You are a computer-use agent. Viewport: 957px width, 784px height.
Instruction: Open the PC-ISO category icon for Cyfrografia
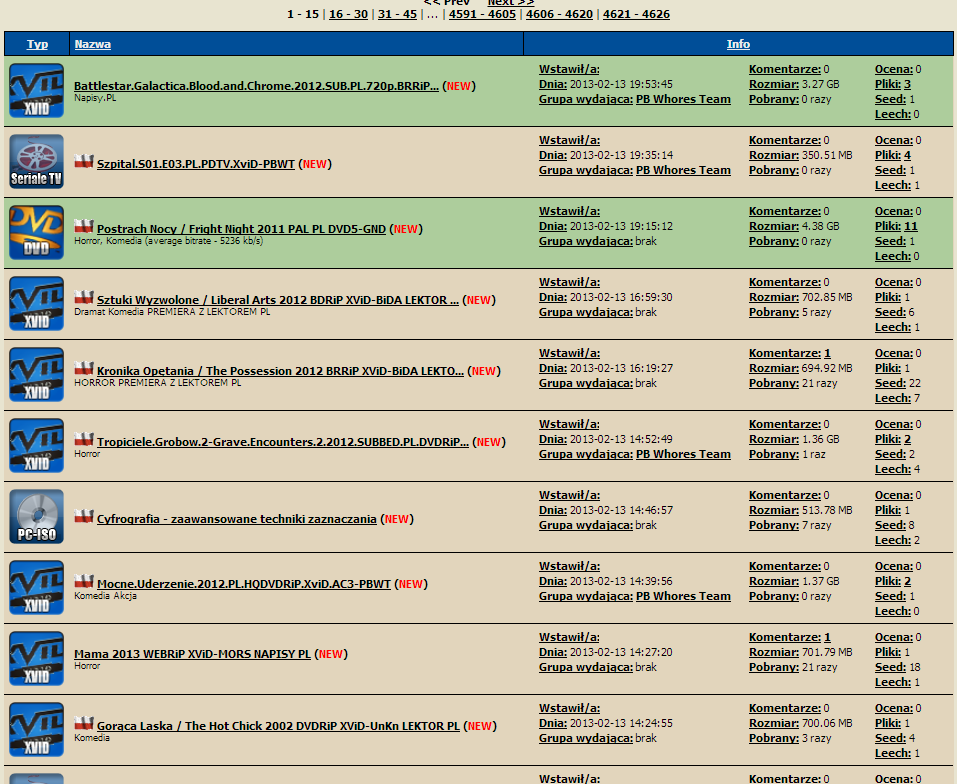coord(37,516)
